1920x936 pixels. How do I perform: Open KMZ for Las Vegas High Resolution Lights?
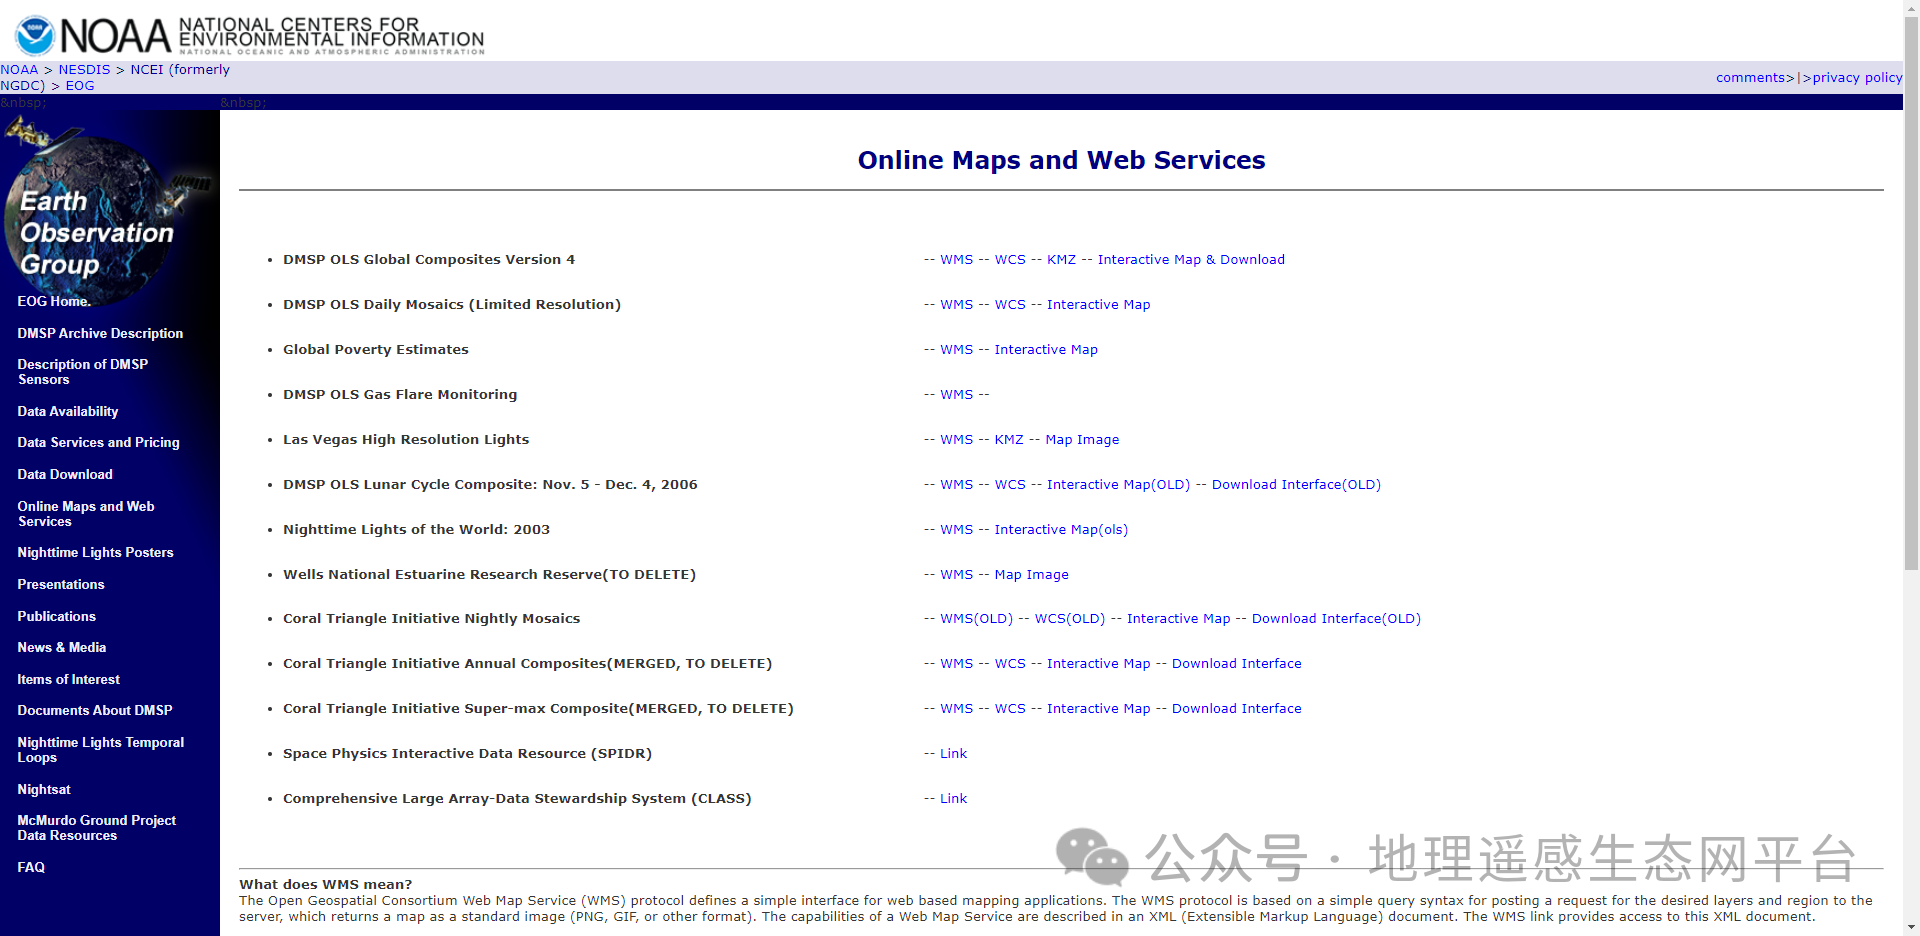click(1009, 439)
